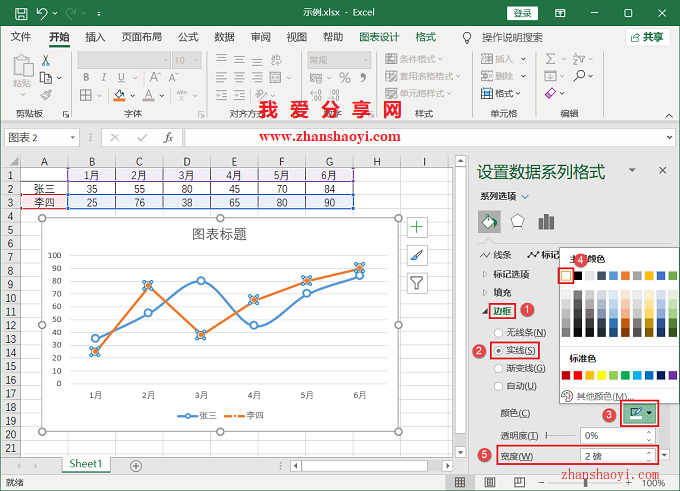Click the 透明度 transparency slider
The image size is (680, 491).
tap(560, 435)
